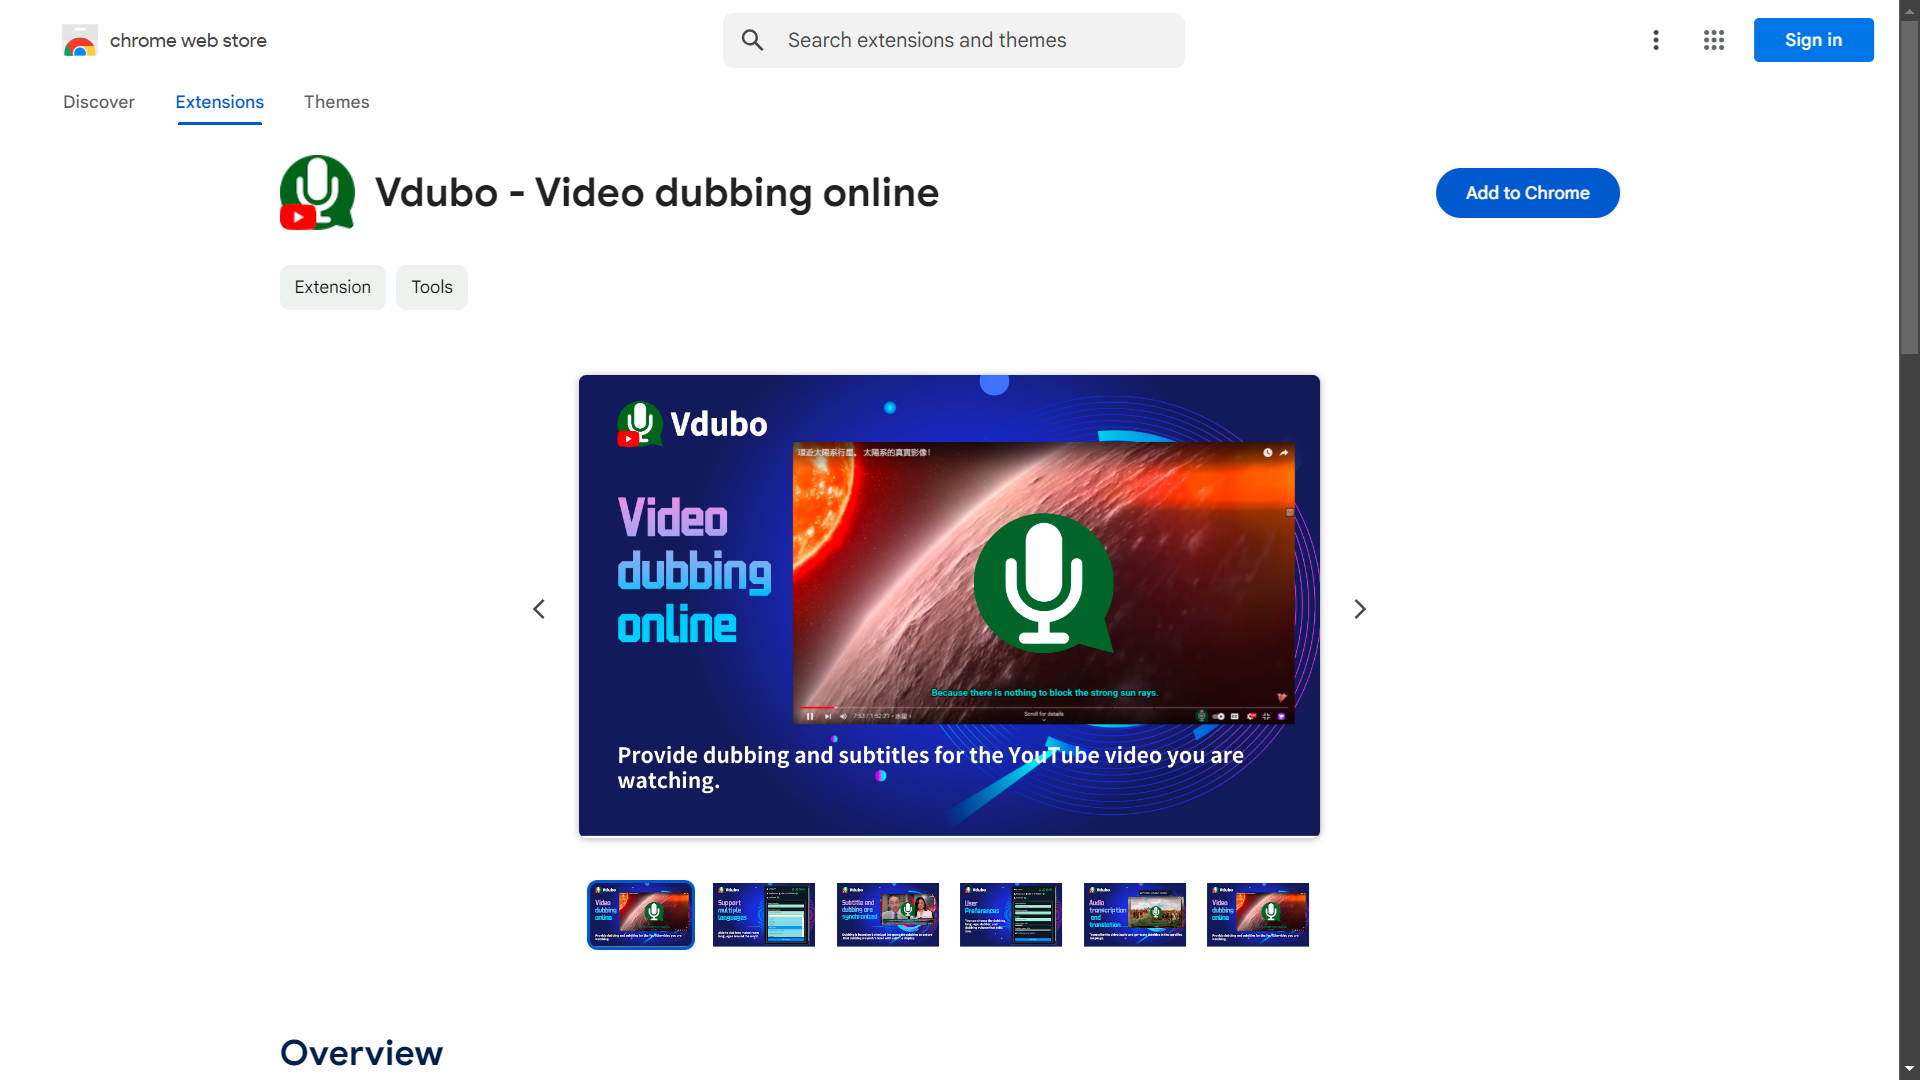1920x1080 pixels.
Task: Show the next screenshot with right arrow
Action: point(1360,609)
